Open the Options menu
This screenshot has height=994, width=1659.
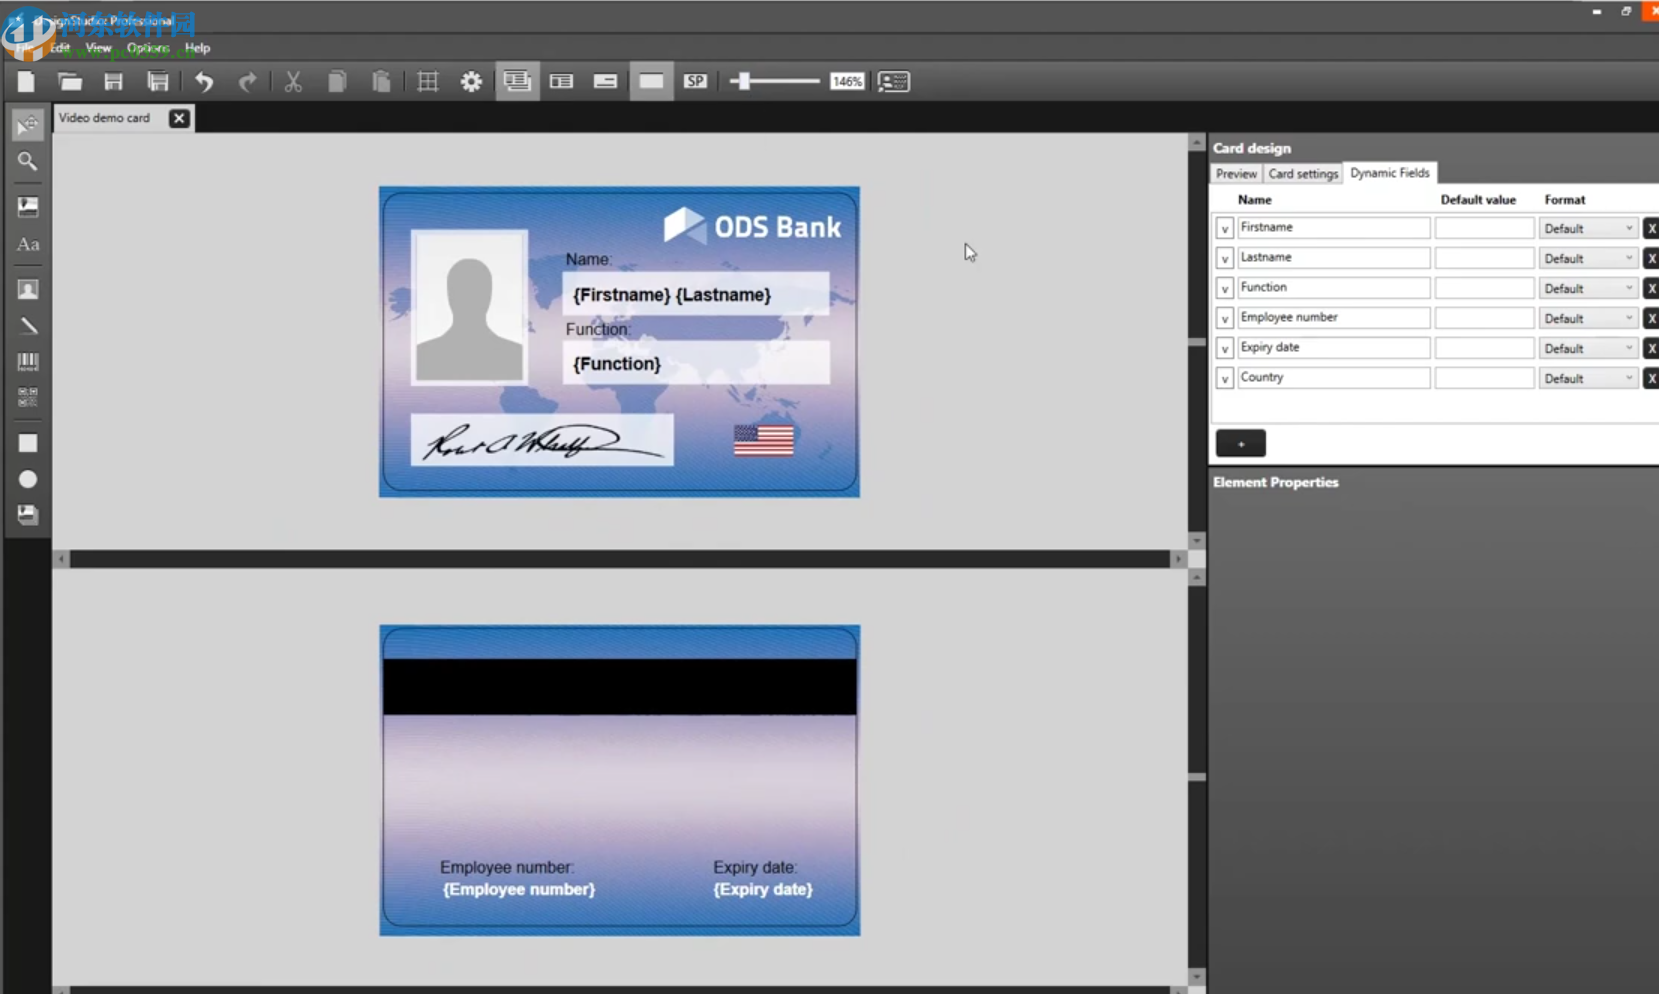click(147, 47)
